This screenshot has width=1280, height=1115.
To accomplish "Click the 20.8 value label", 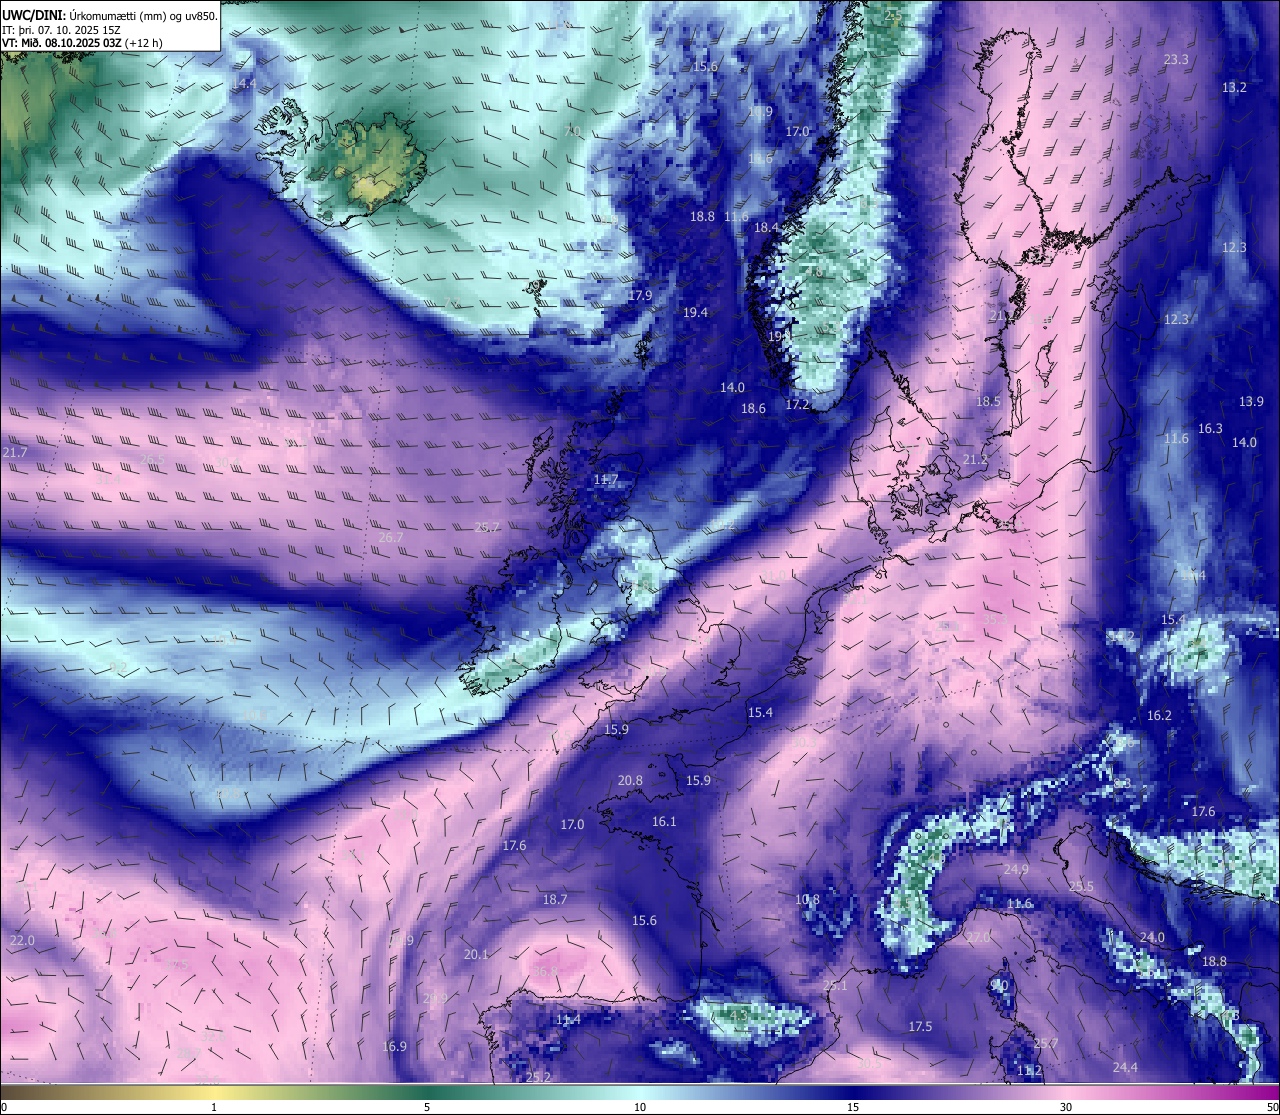I will coord(630,780).
